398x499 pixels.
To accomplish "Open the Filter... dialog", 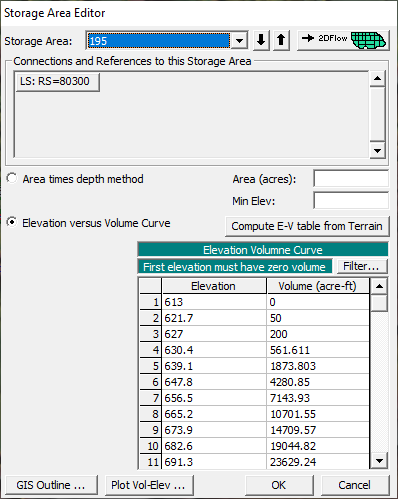I will click(x=362, y=266).
